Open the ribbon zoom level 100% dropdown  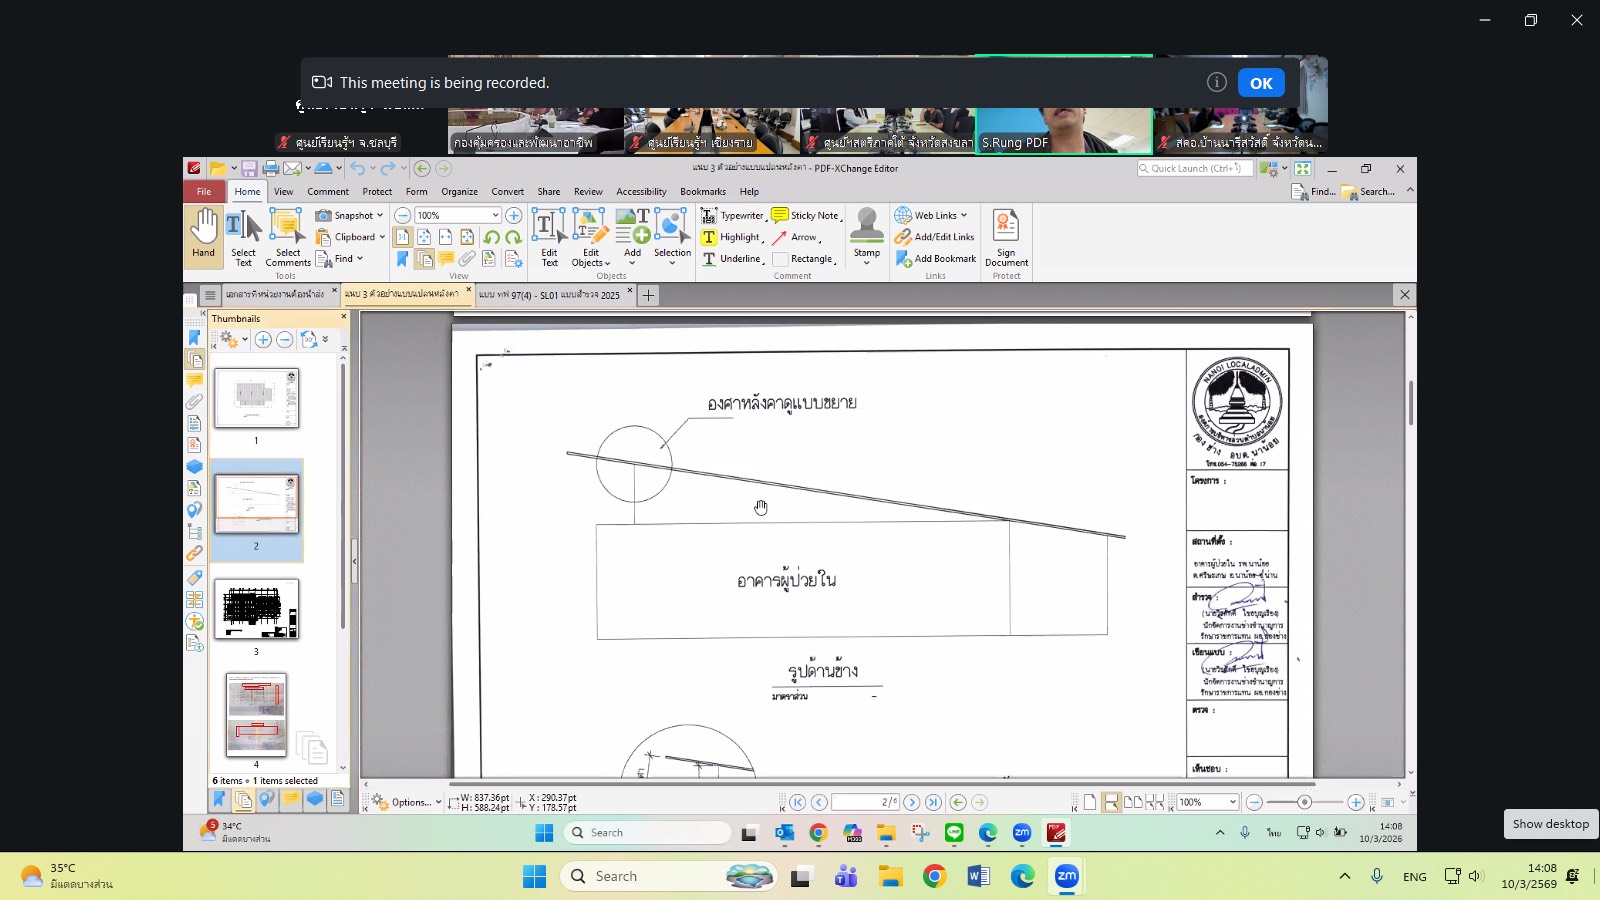495,216
